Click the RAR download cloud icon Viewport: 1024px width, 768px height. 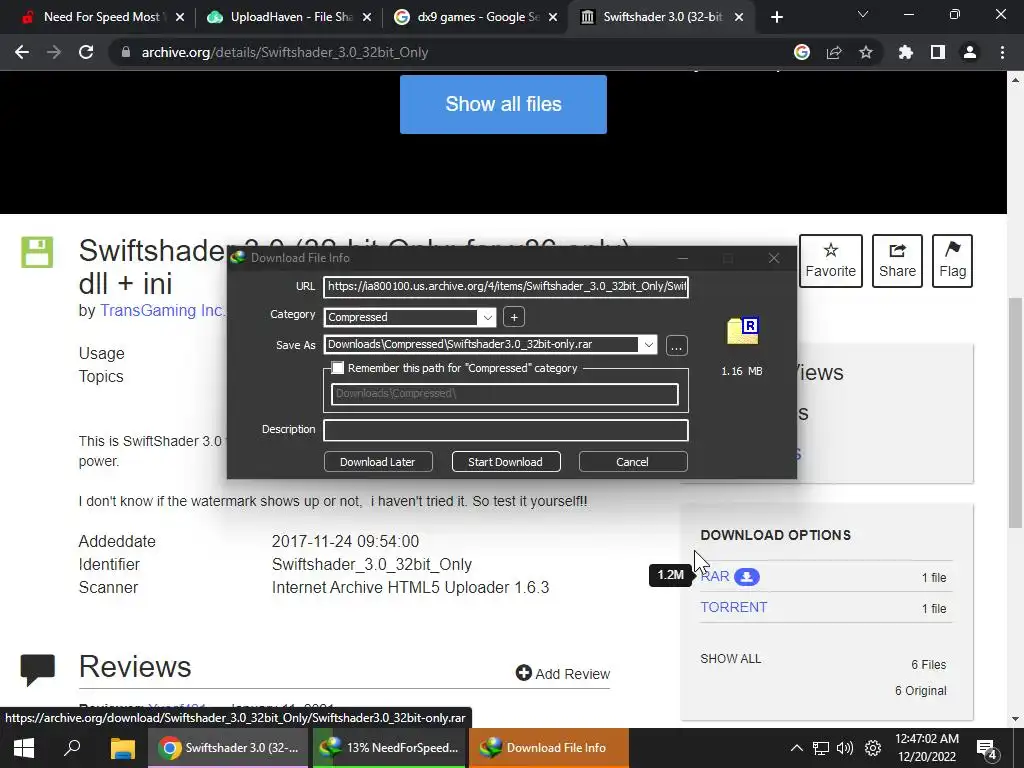click(746, 577)
